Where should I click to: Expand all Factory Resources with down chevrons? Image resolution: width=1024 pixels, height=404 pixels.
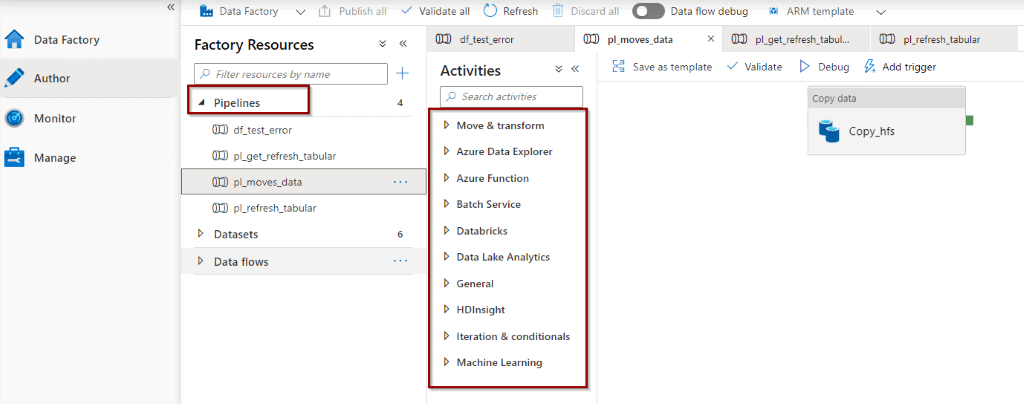(x=383, y=44)
